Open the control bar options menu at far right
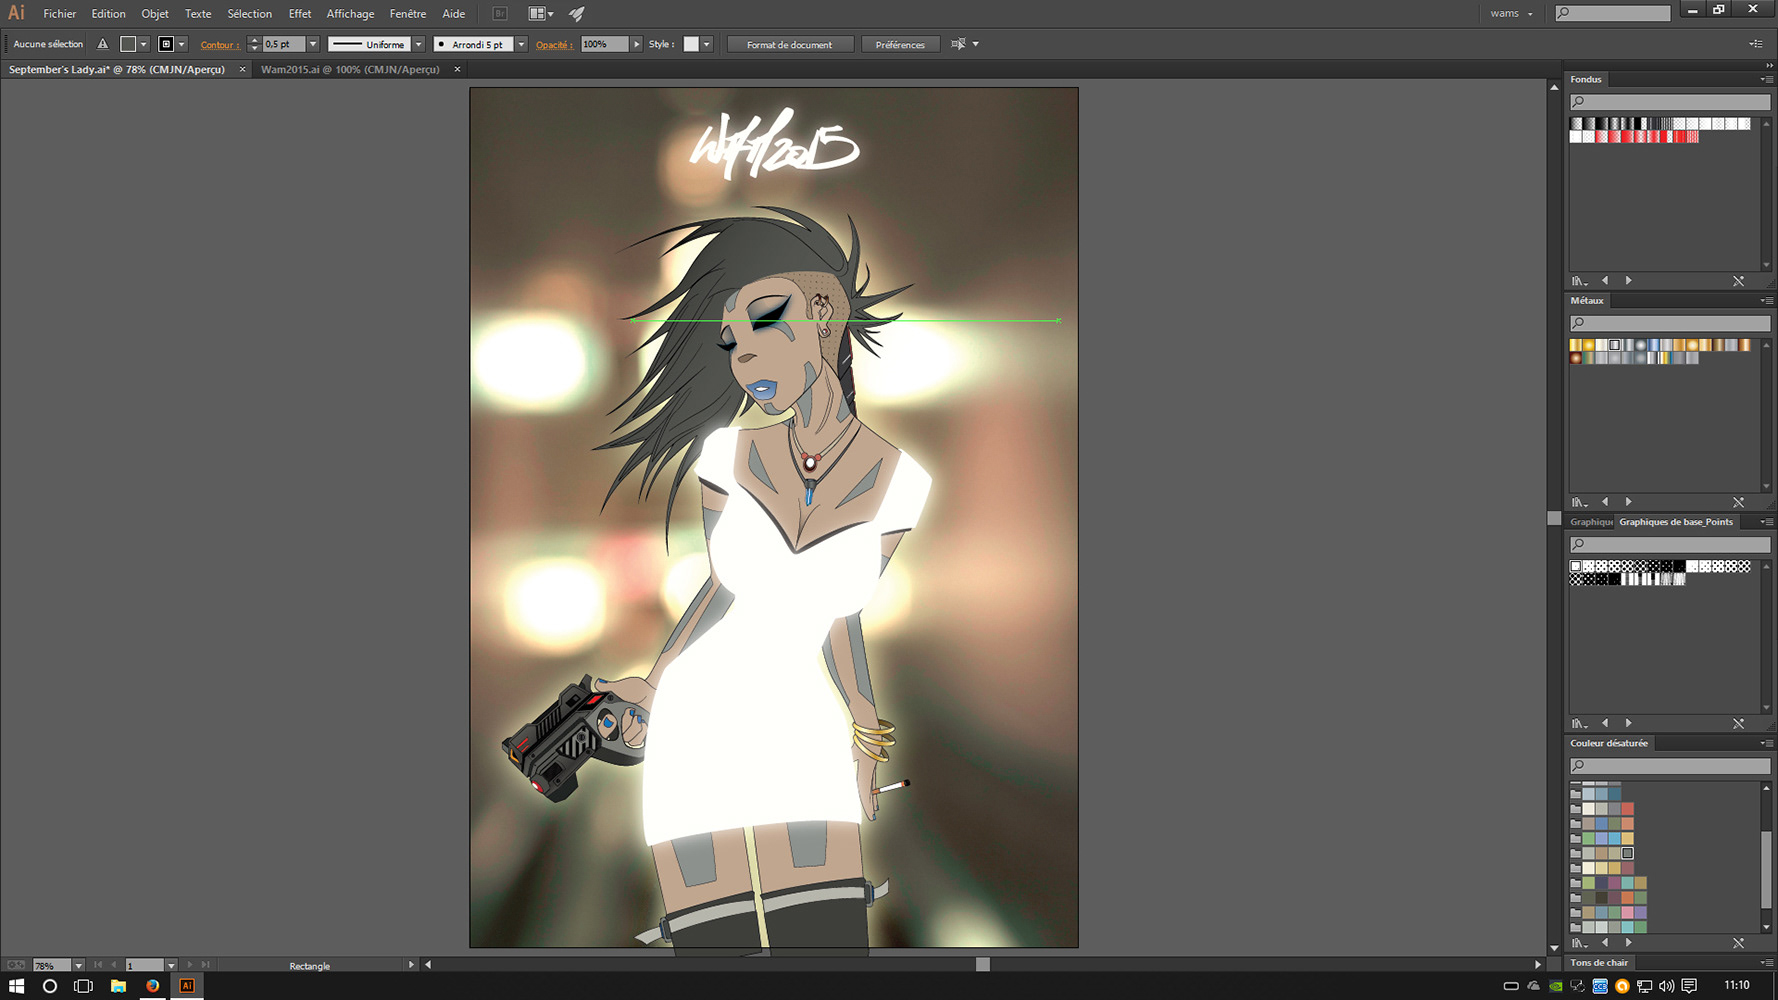The width and height of the screenshot is (1778, 1000). (1755, 44)
